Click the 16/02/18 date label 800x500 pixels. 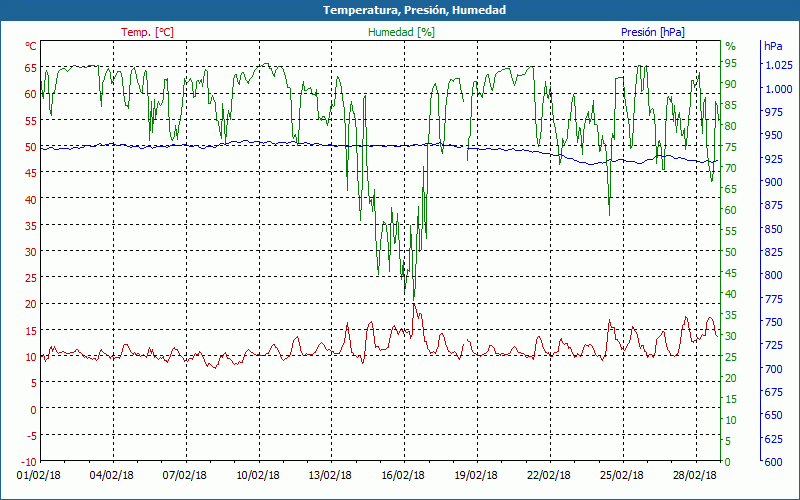tap(405, 476)
